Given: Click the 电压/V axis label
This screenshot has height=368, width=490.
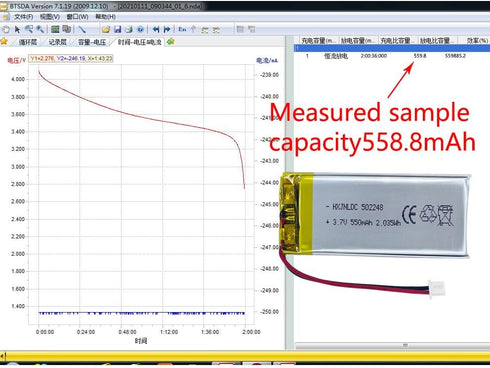Looking at the screenshot, I should tap(16, 60).
